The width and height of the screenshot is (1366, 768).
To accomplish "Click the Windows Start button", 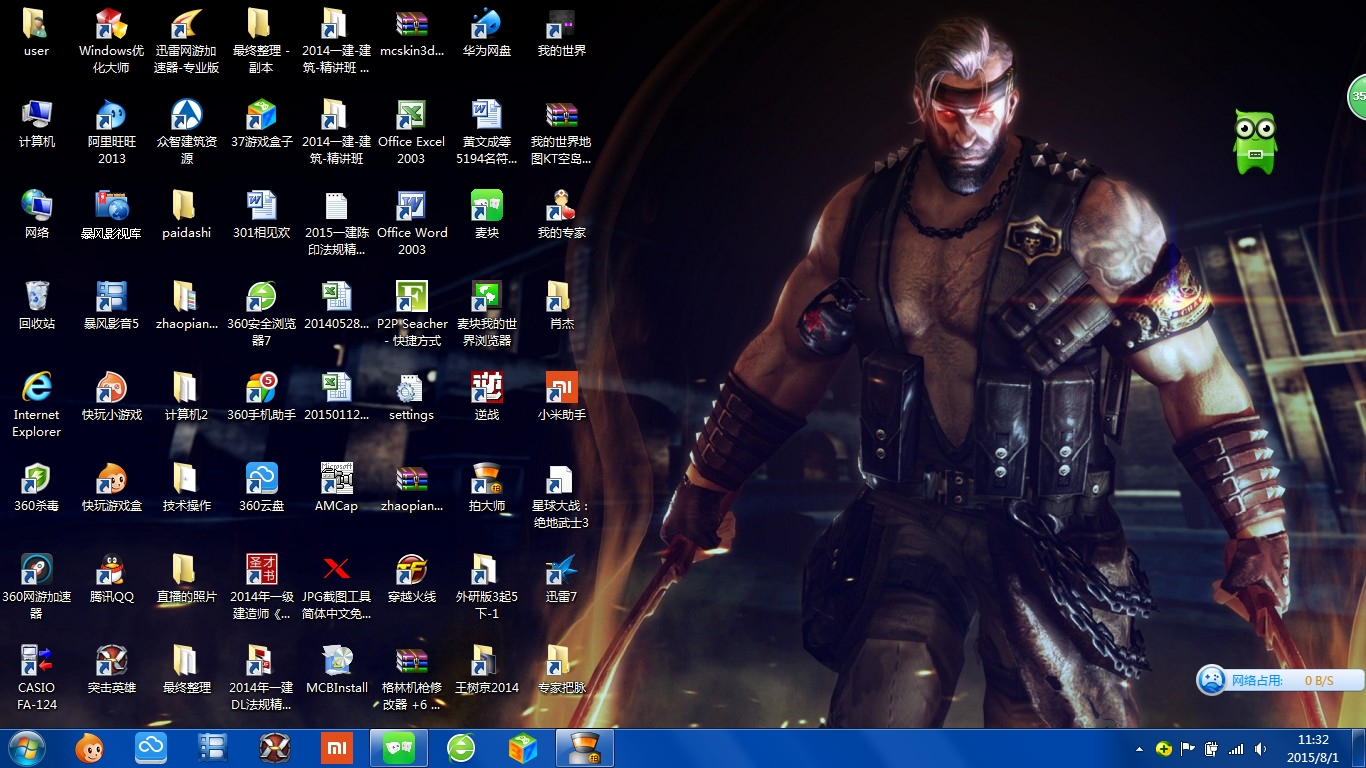I will point(26,748).
